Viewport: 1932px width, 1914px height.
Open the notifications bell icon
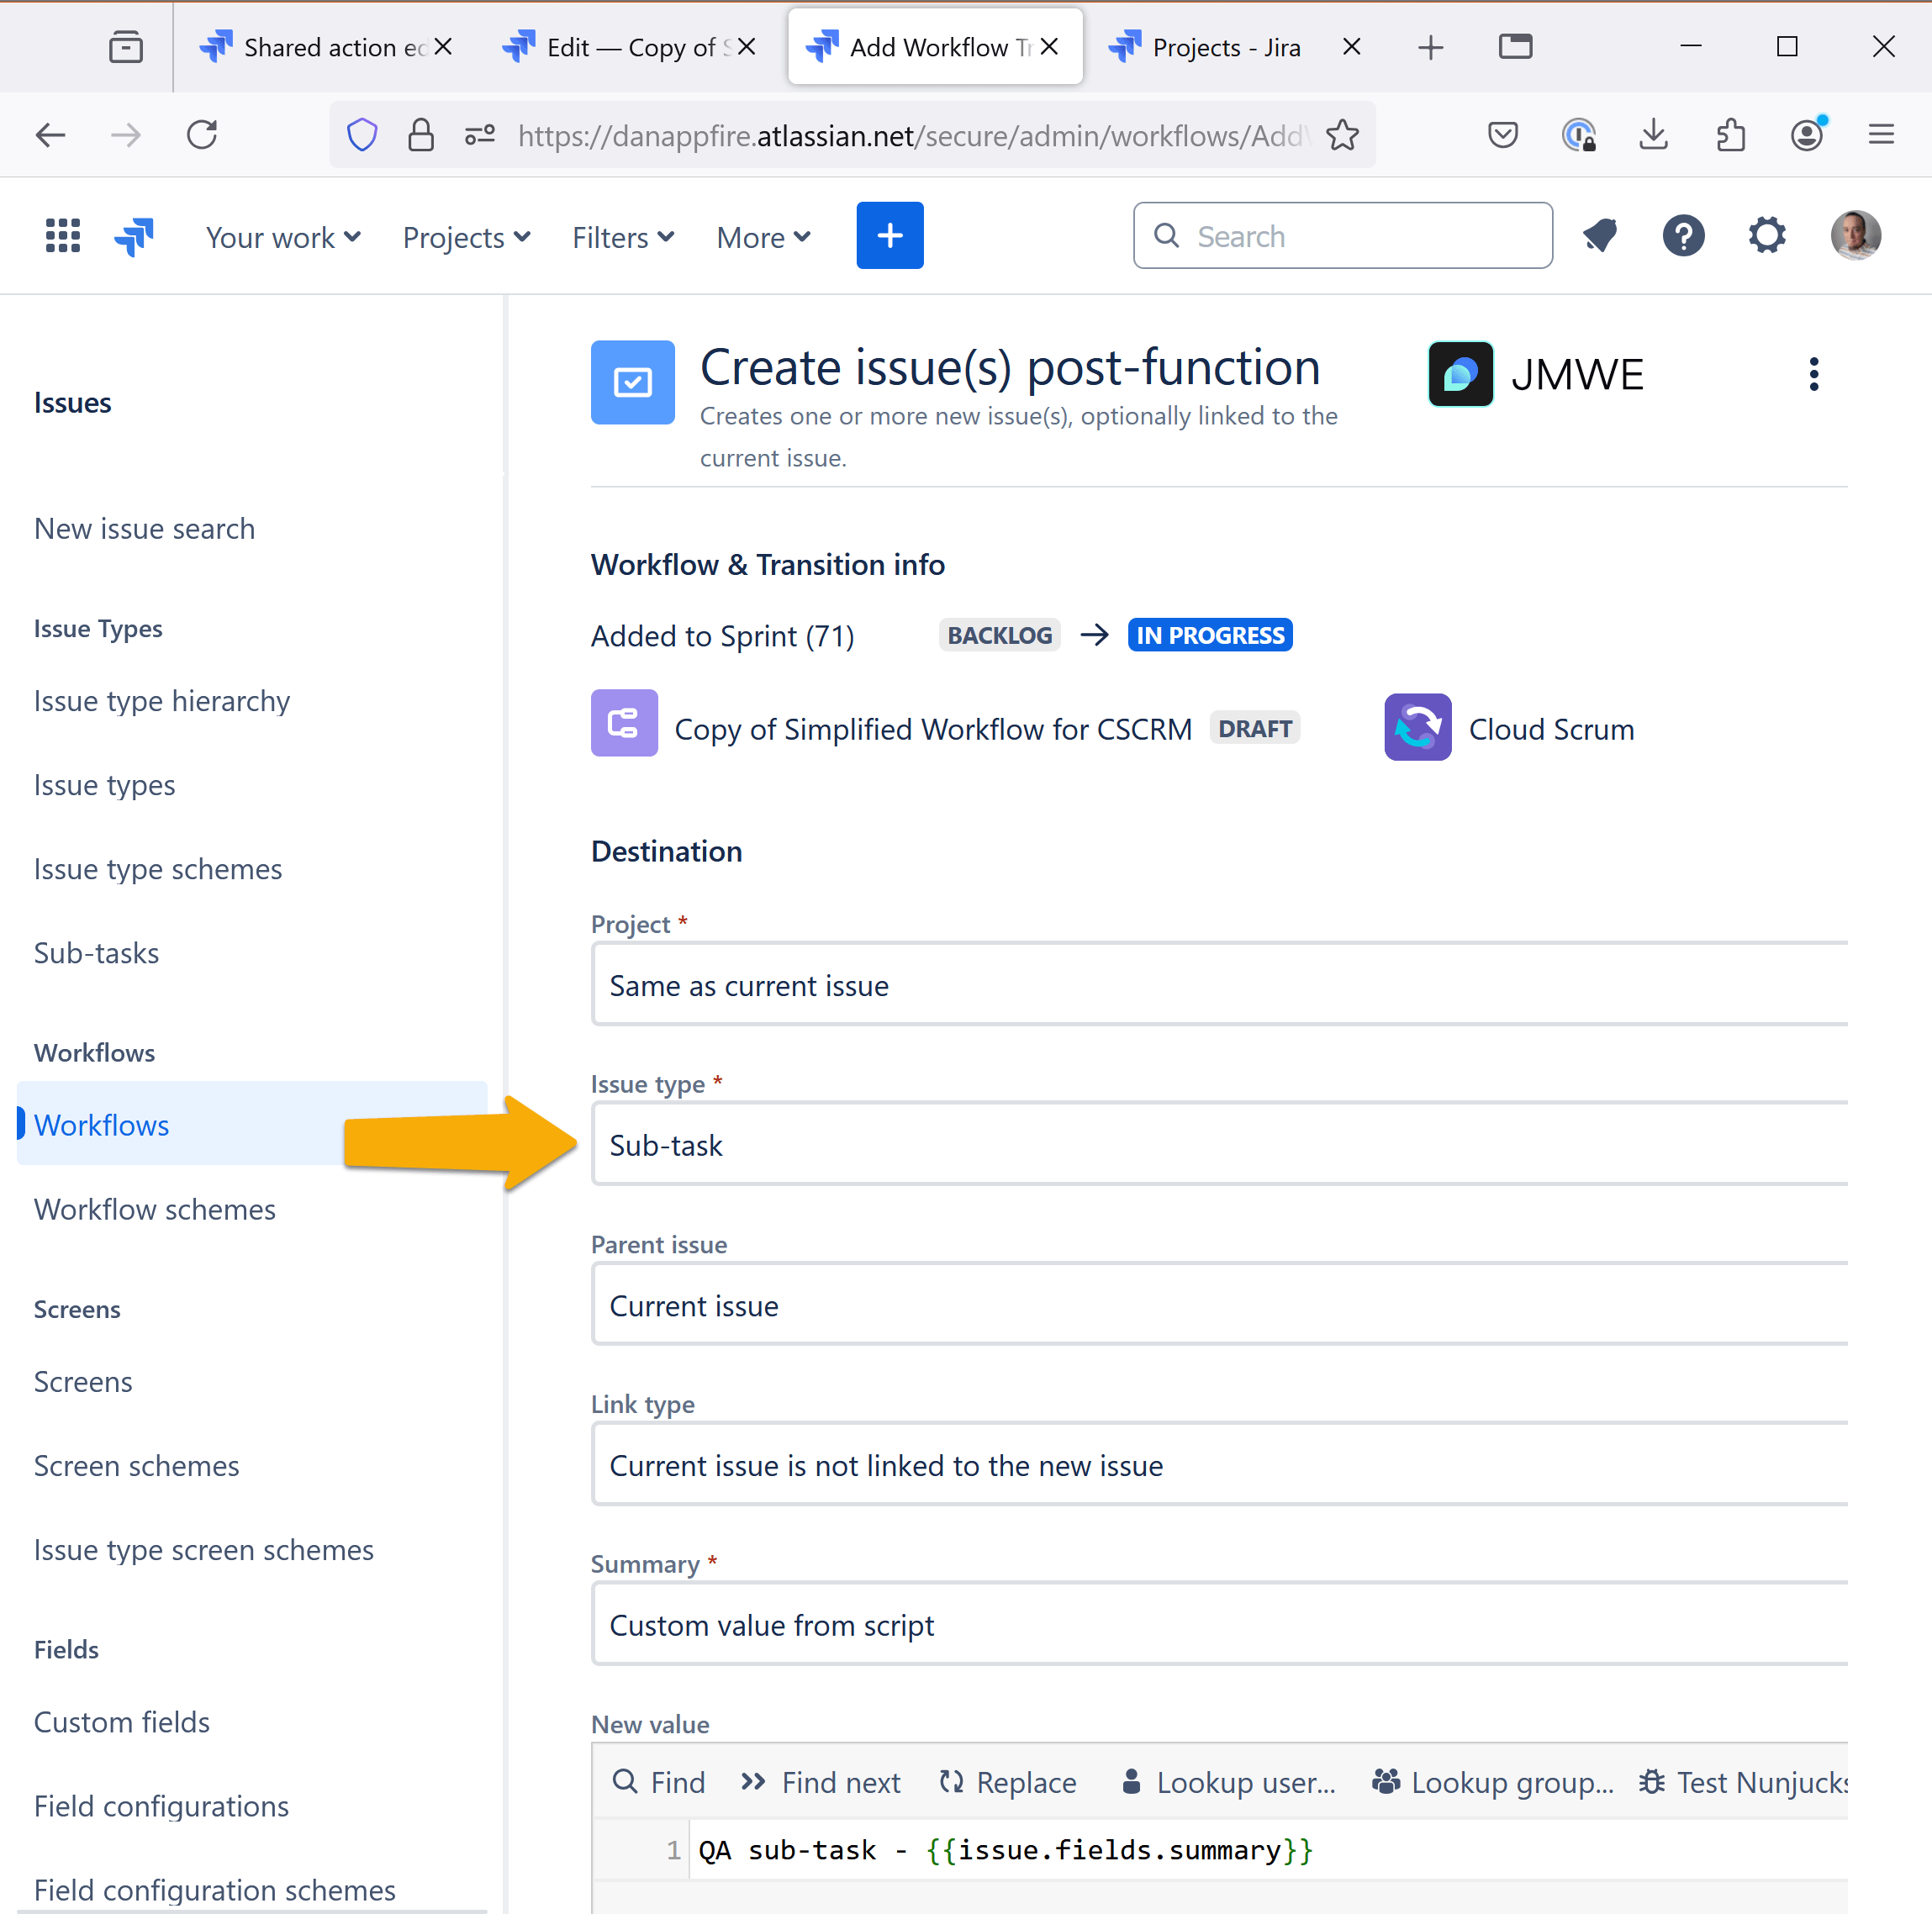[x=1600, y=236]
